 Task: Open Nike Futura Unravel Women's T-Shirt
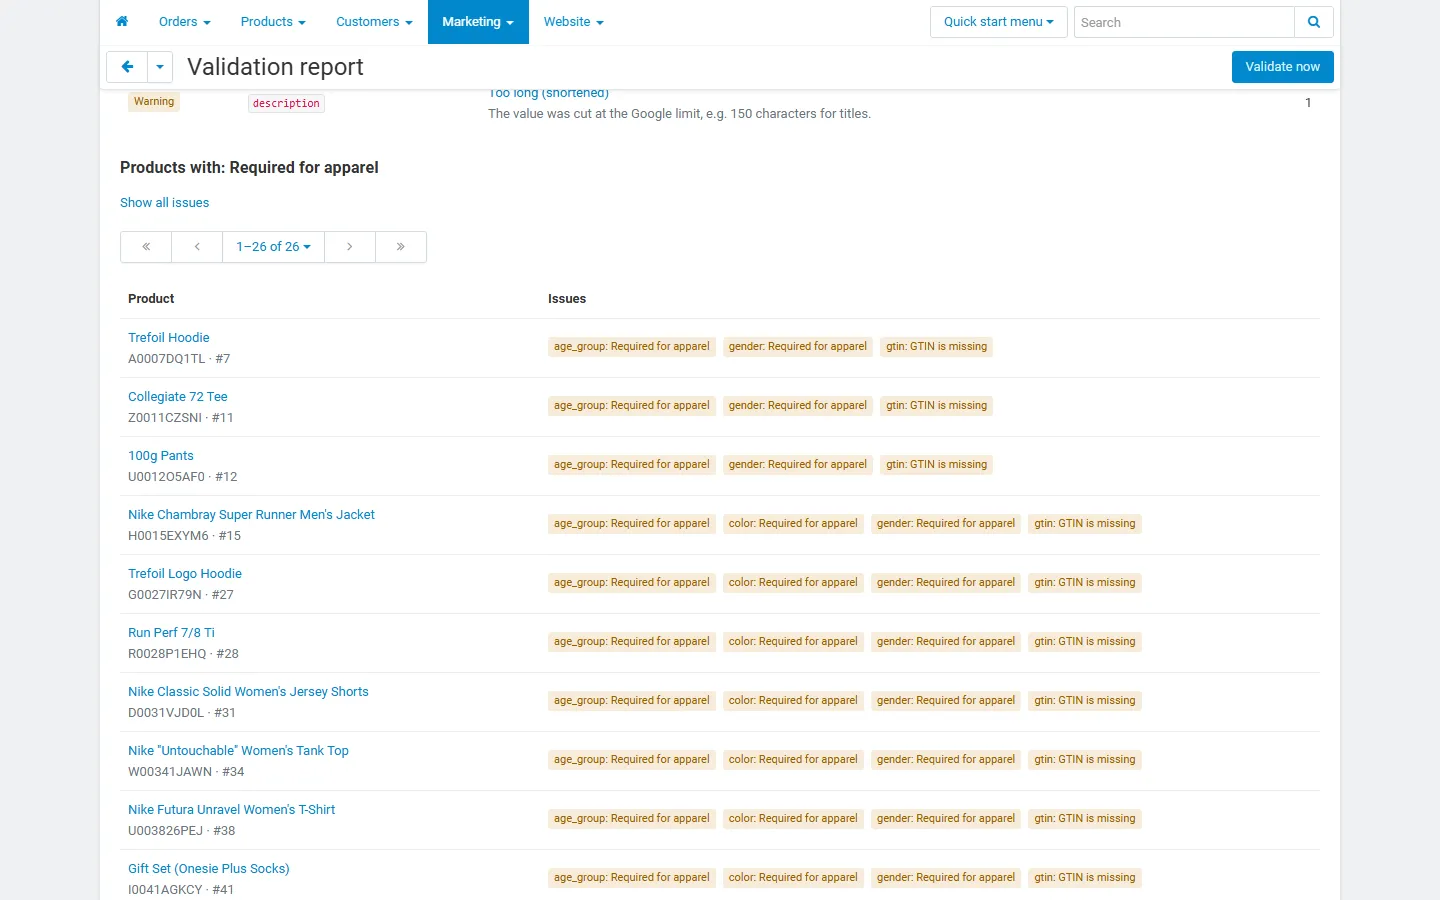(232, 810)
